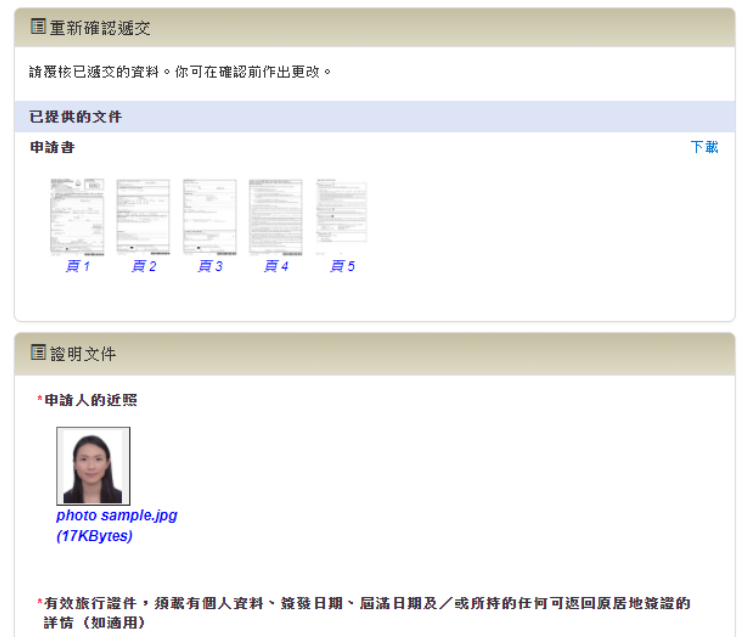Click the 頁 4 link

[276, 266]
